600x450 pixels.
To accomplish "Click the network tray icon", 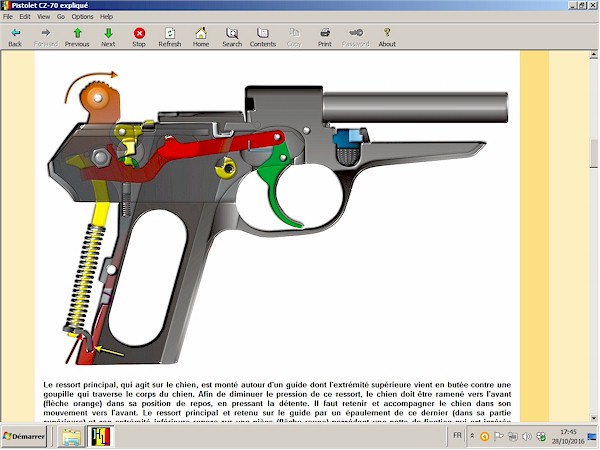I will [x=513, y=437].
